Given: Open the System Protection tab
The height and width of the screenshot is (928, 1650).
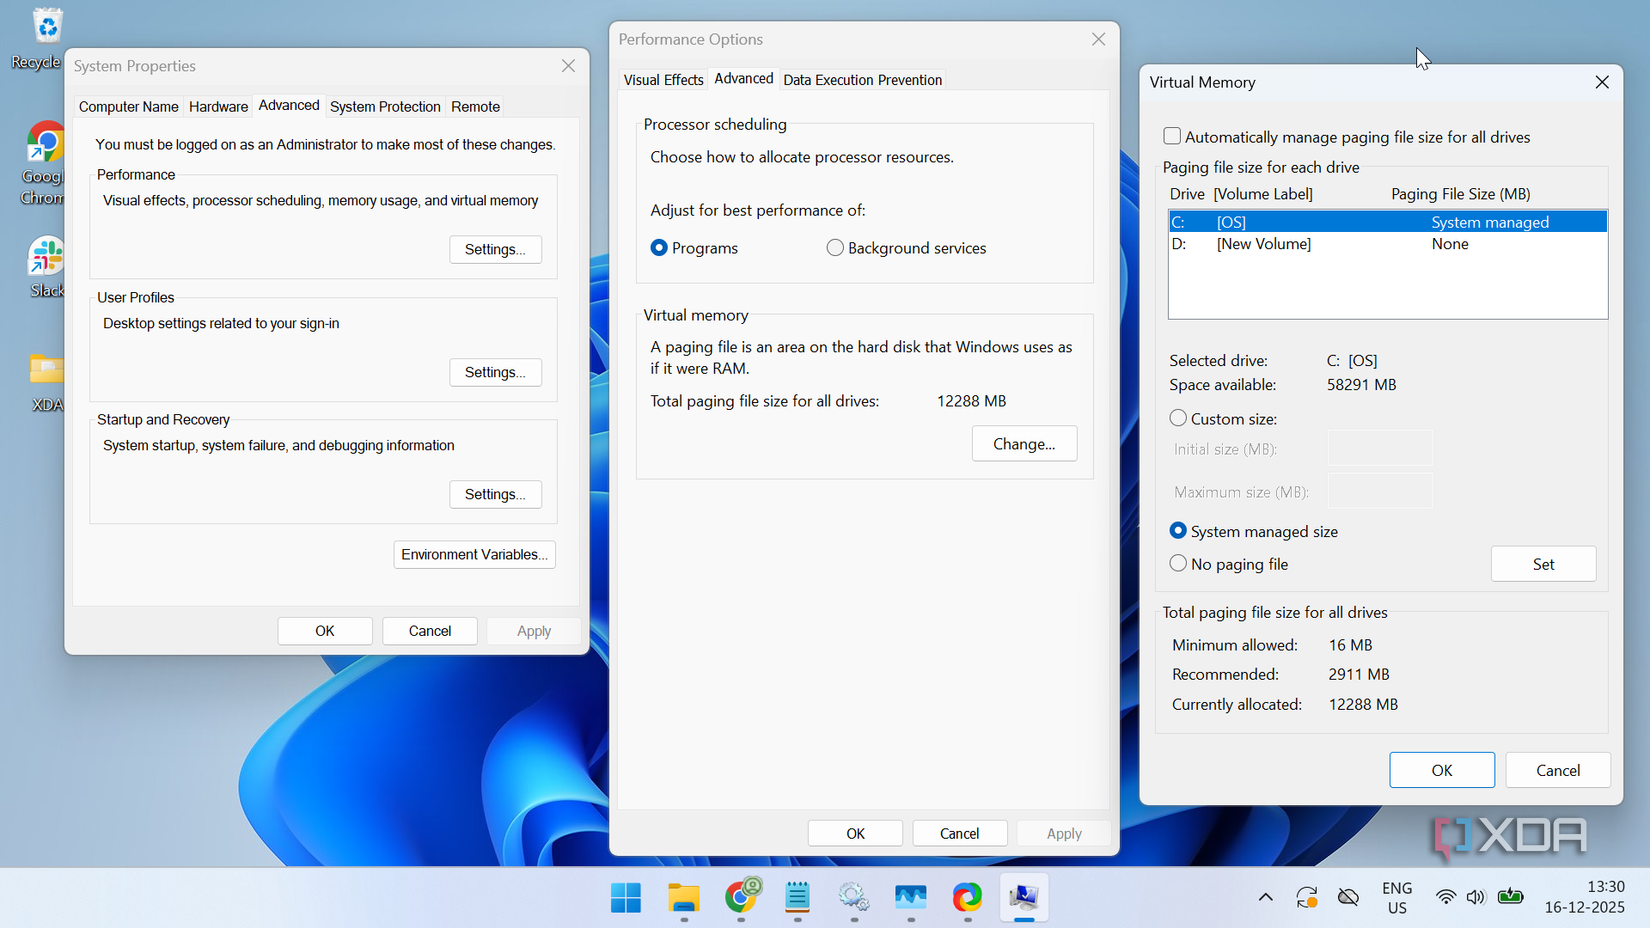Looking at the screenshot, I should click(385, 106).
